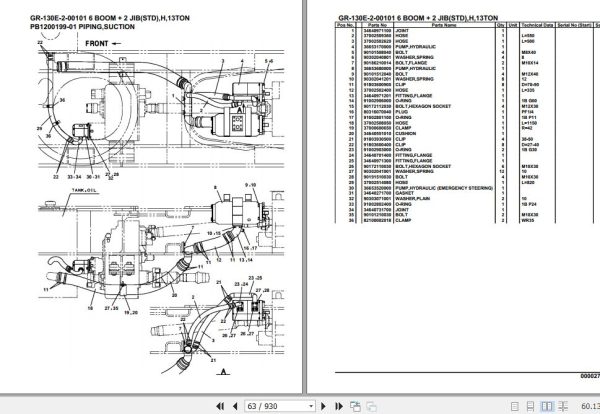
Task: Click the right page title GR-130E-2-00101
Action: point(418,18)
